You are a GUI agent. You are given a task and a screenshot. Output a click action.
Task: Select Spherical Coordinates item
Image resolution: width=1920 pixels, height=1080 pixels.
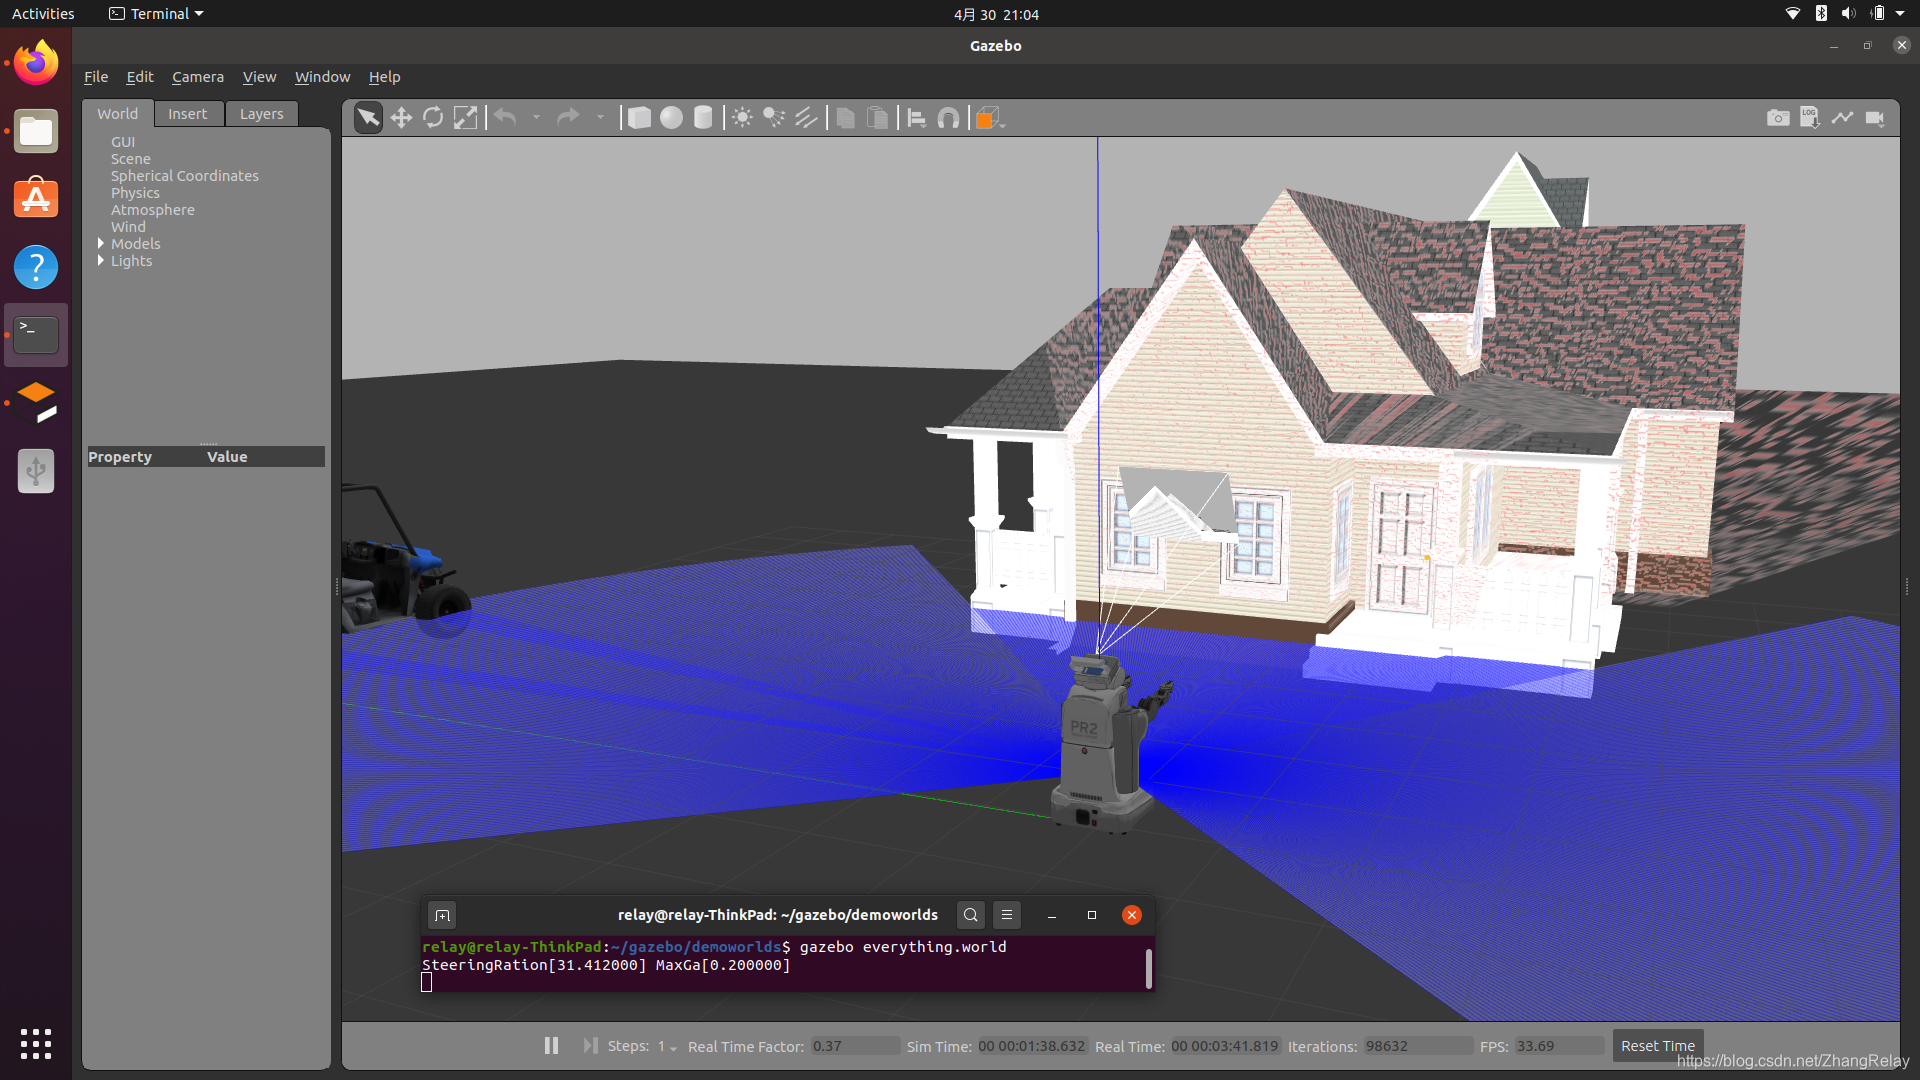click(x=185, y=176)
